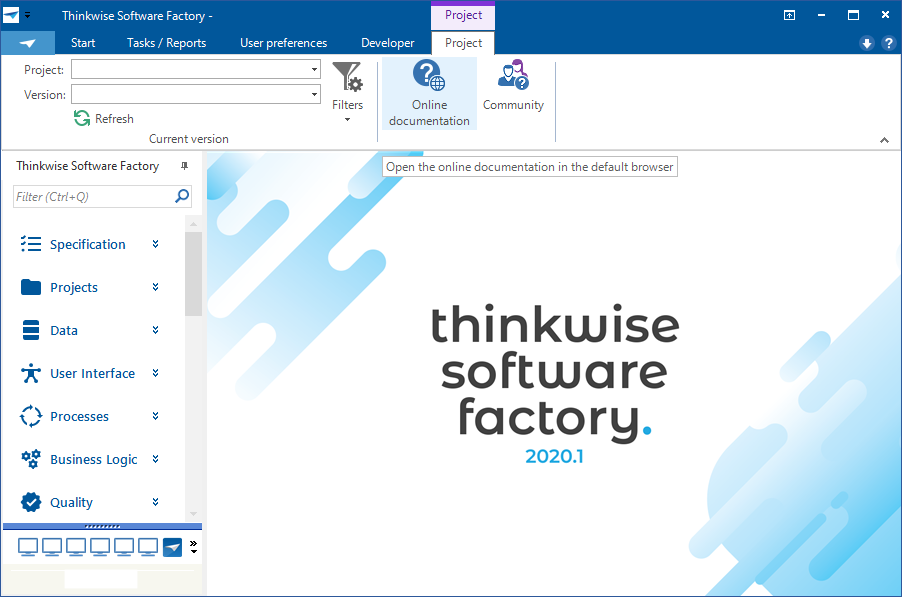
Task: Open the Business Logic menu group
Action: (x=94, y=460)
